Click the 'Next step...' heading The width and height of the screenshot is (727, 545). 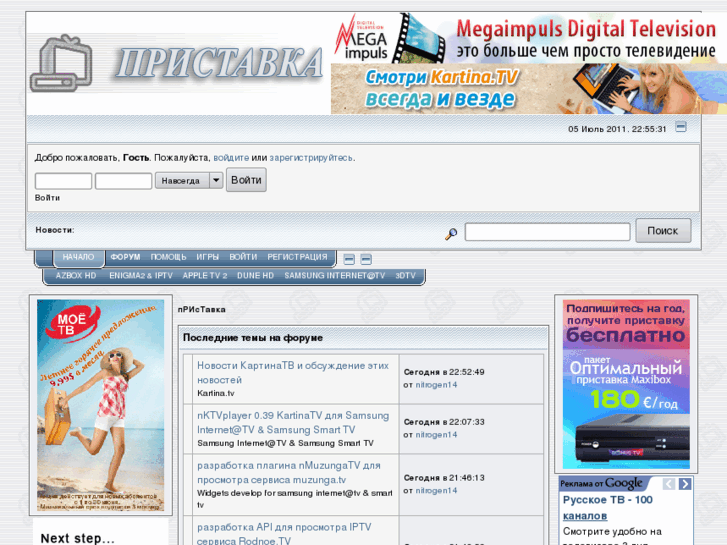pyautogui.click(x=77, y=538)
